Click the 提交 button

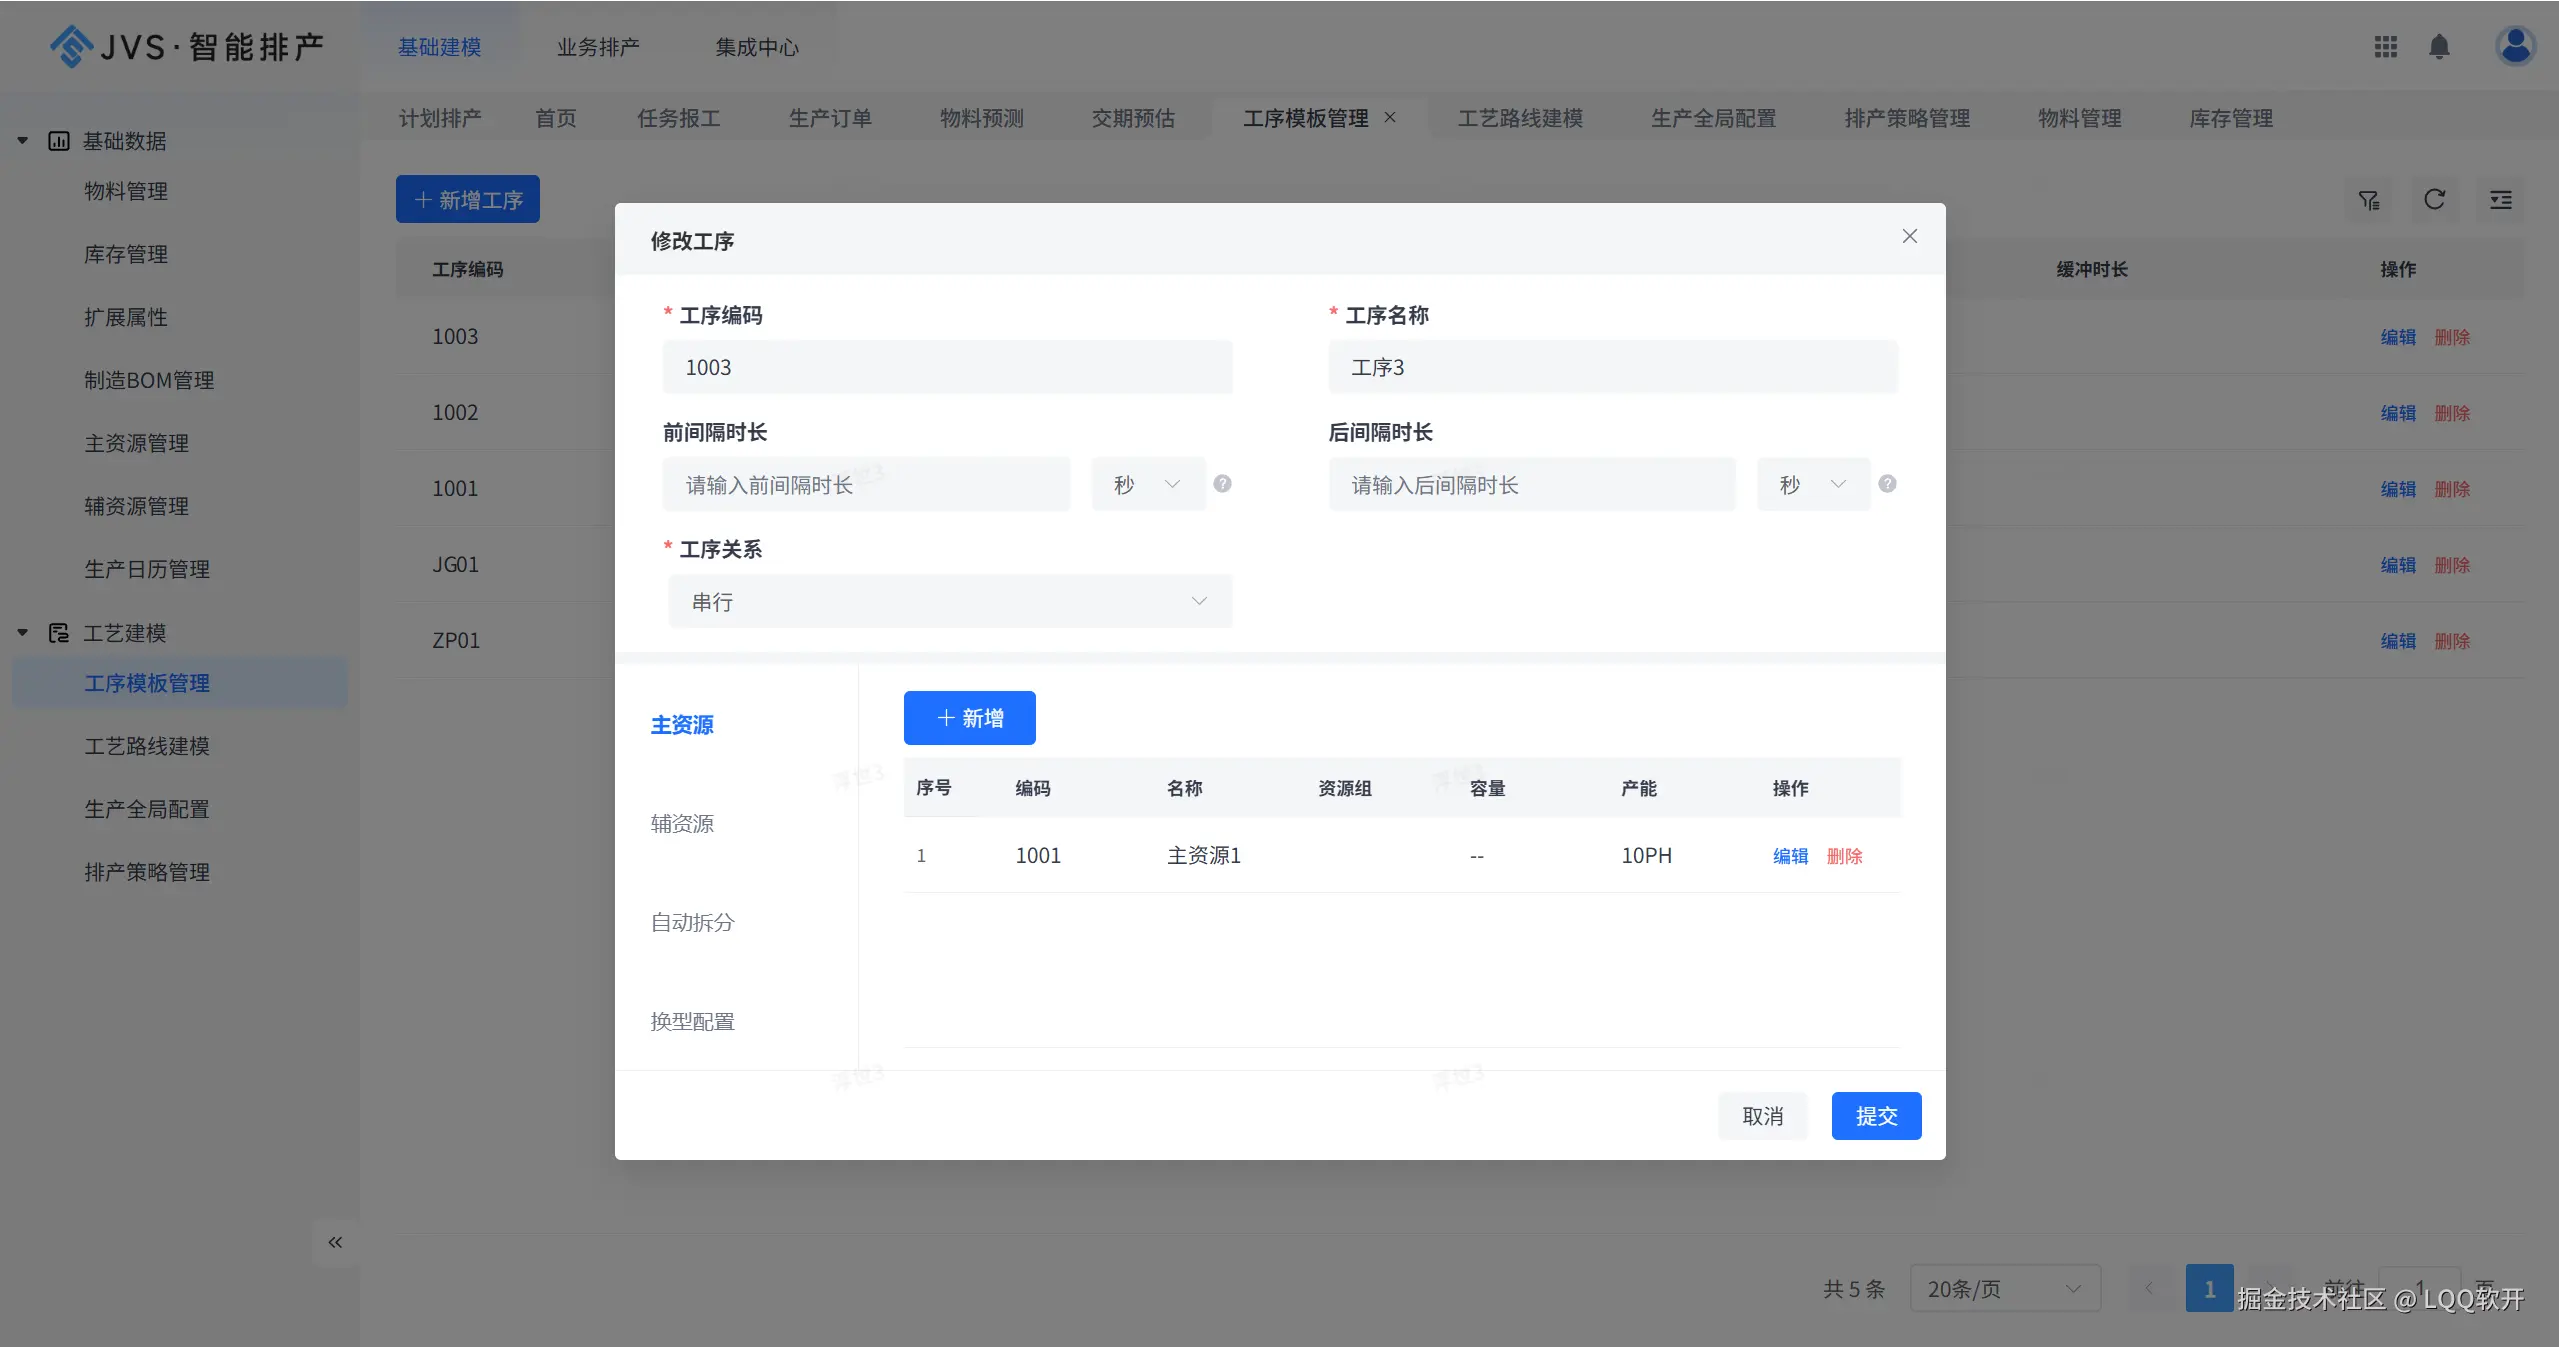[x=1875, y=1116]
